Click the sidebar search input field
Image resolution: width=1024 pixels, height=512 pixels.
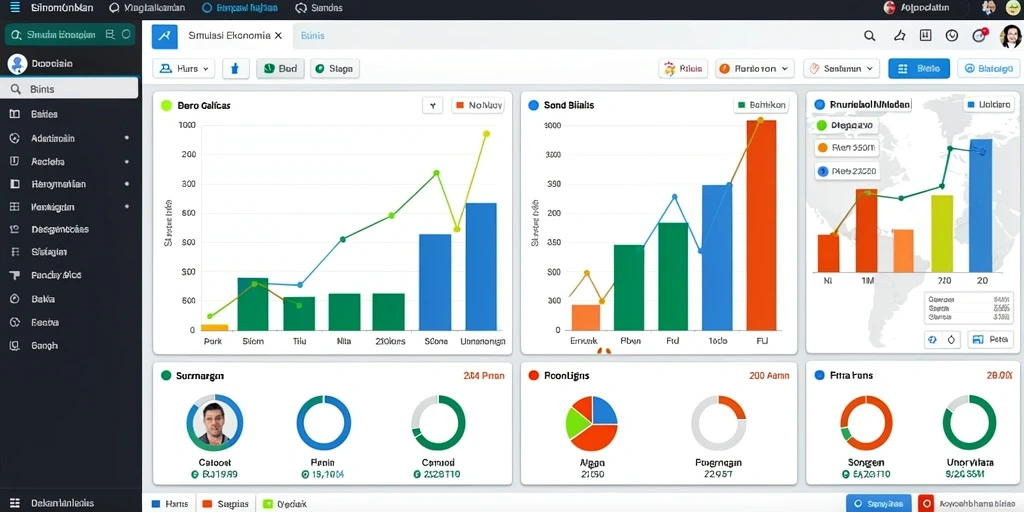point(69,35)
